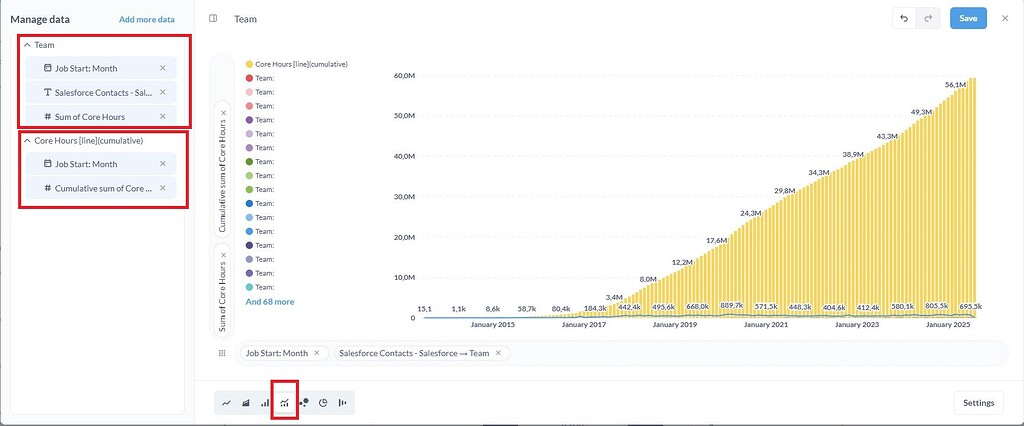Click the Save button
The image size is (1024, 426).
tap(968, 19)
